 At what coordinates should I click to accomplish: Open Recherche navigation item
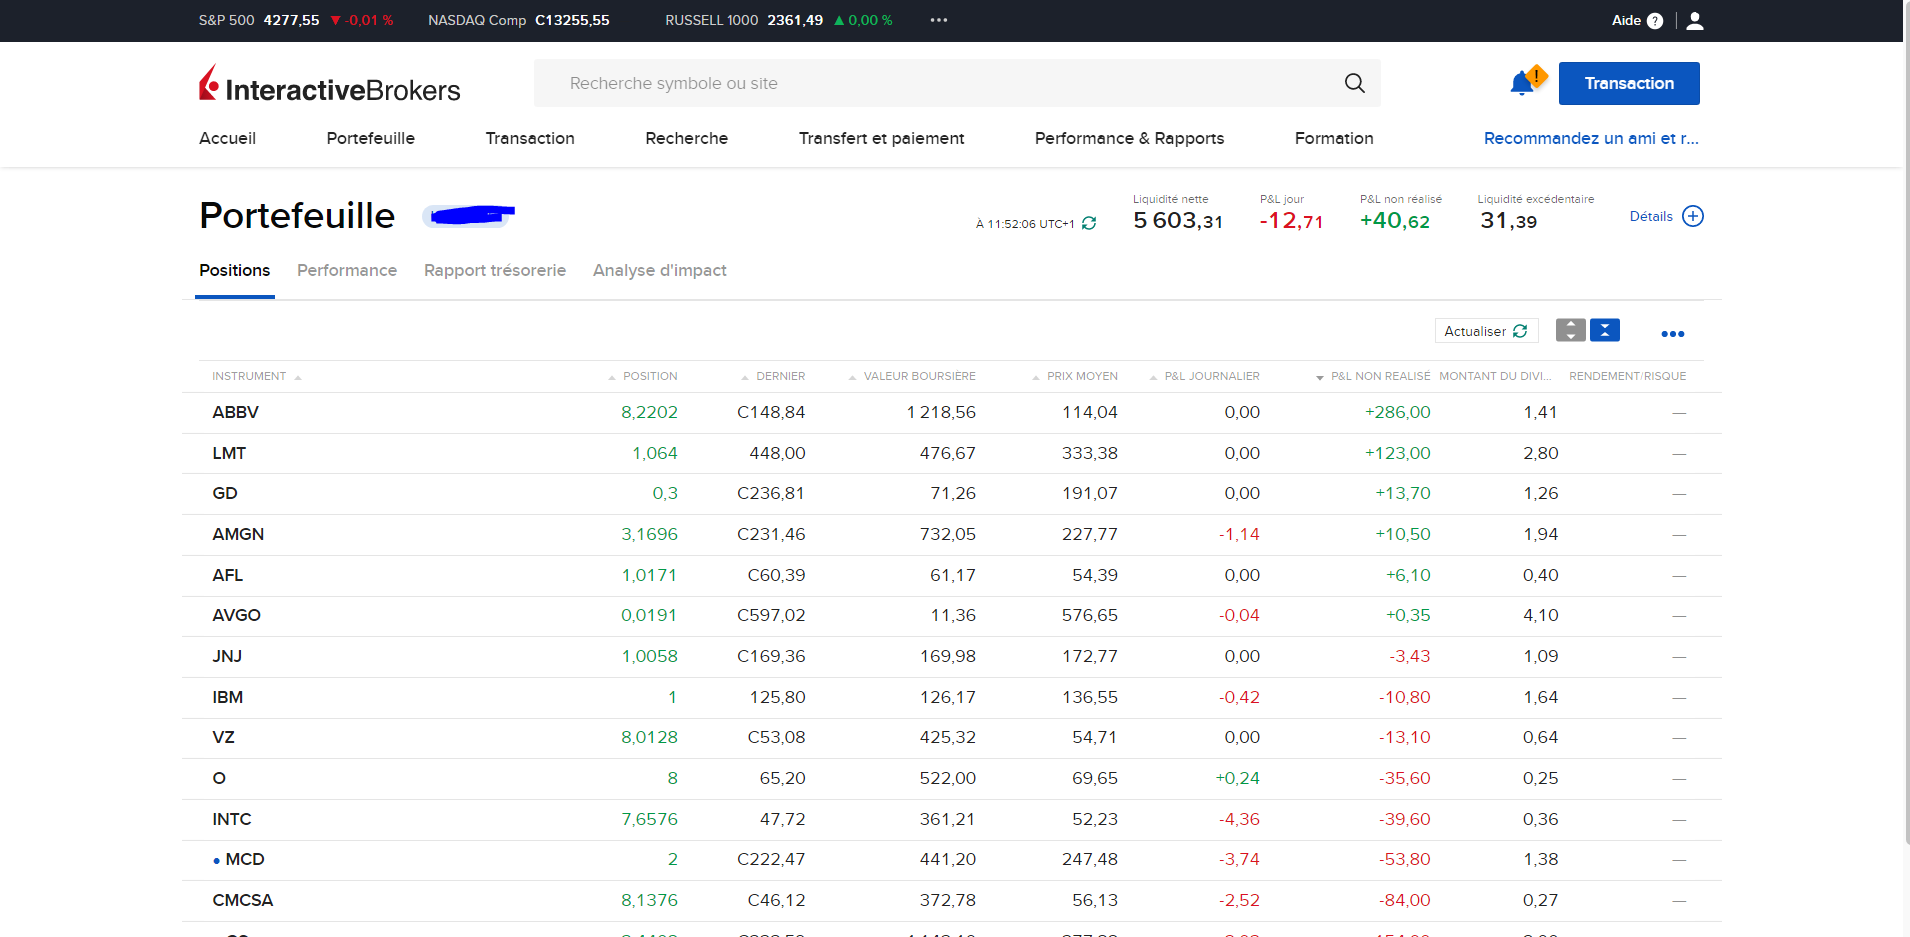click(x=686, y=138)
